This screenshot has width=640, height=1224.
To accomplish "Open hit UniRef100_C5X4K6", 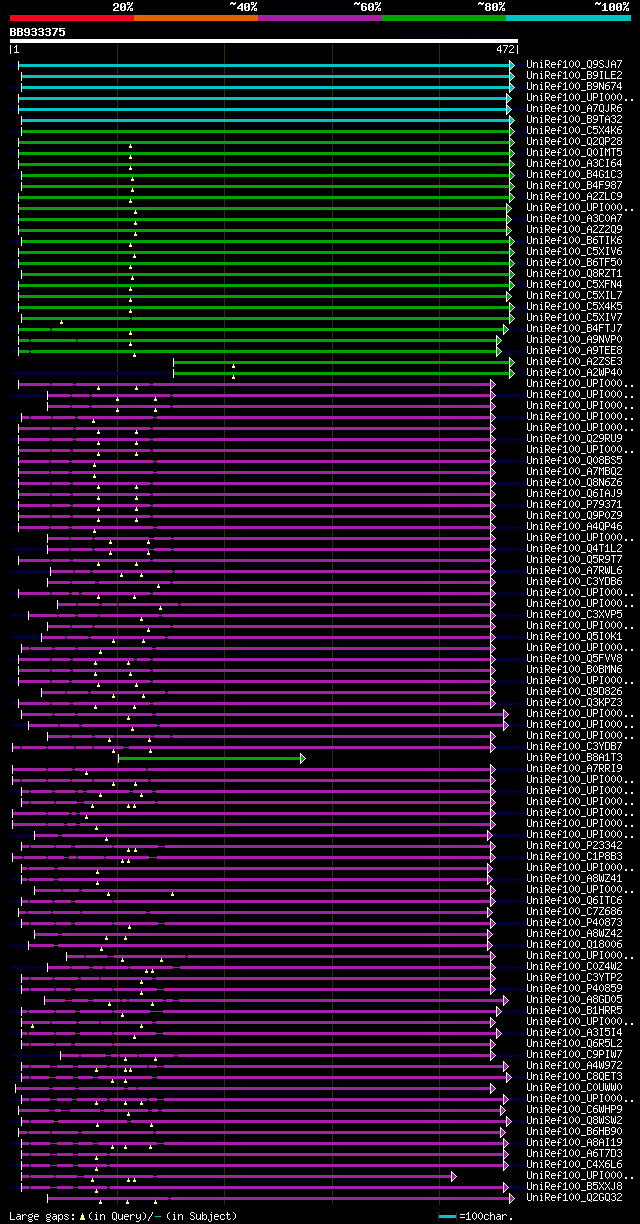I will point(574,131).
